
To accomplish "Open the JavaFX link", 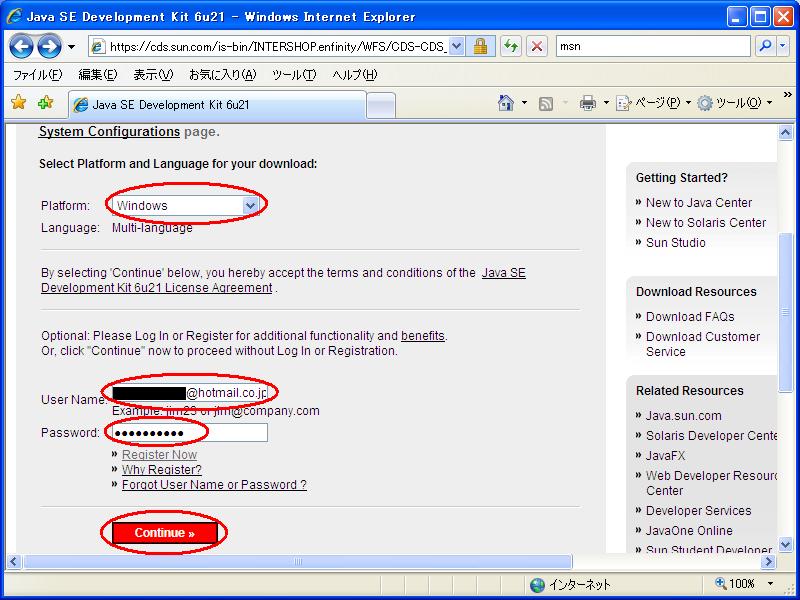I will [x=665, y=455].
